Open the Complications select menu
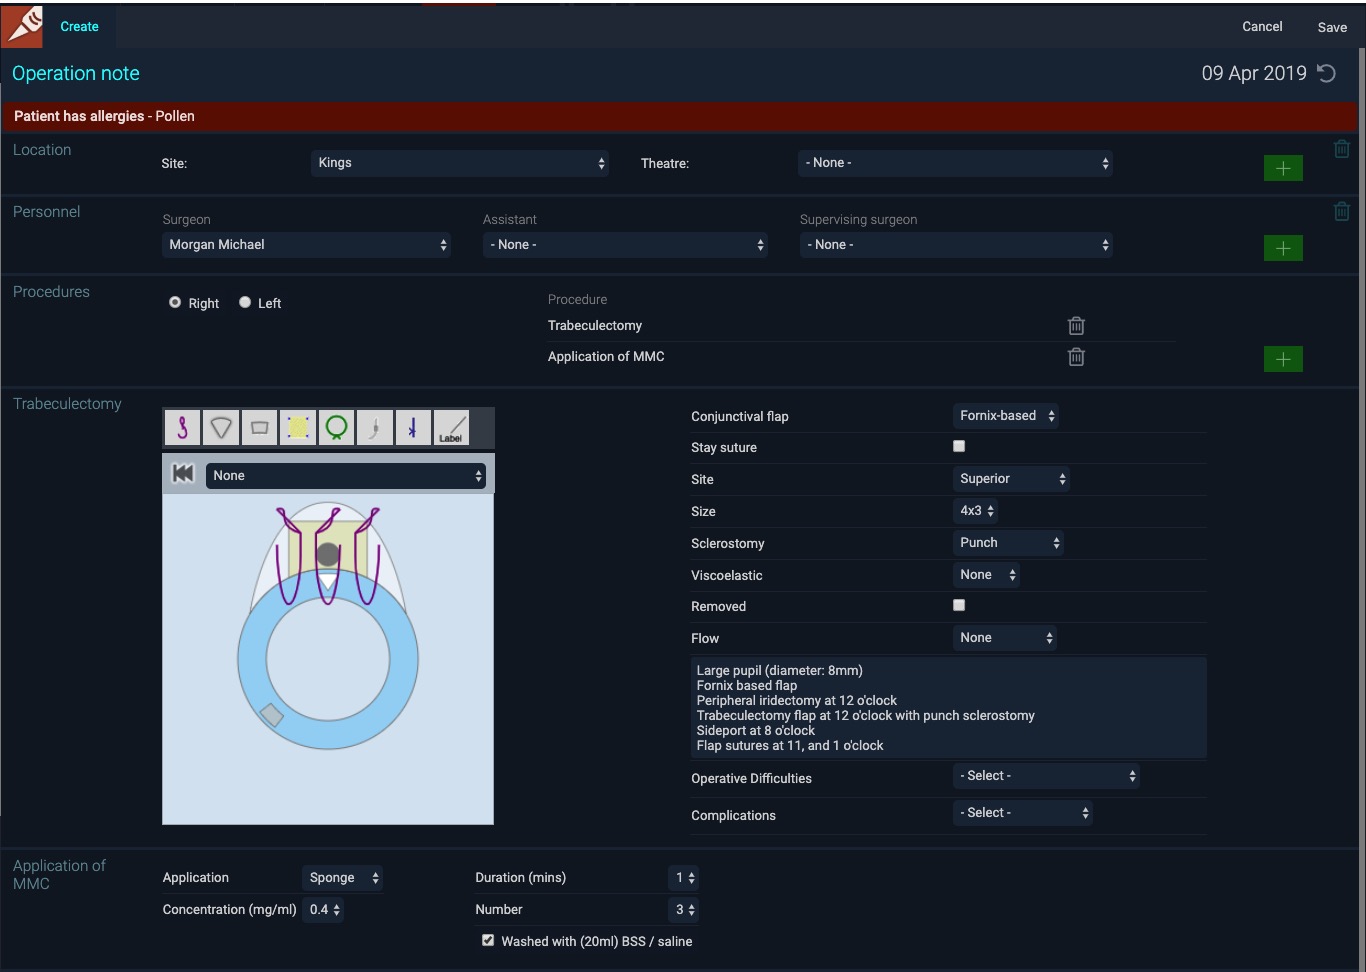Image resolution: width=1366 pixels, height=972 pixels. pos(1022,813)
